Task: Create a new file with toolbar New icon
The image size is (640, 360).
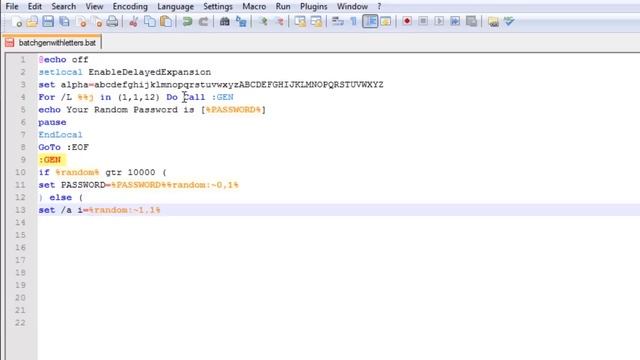Action: click(x=17, y=22)
